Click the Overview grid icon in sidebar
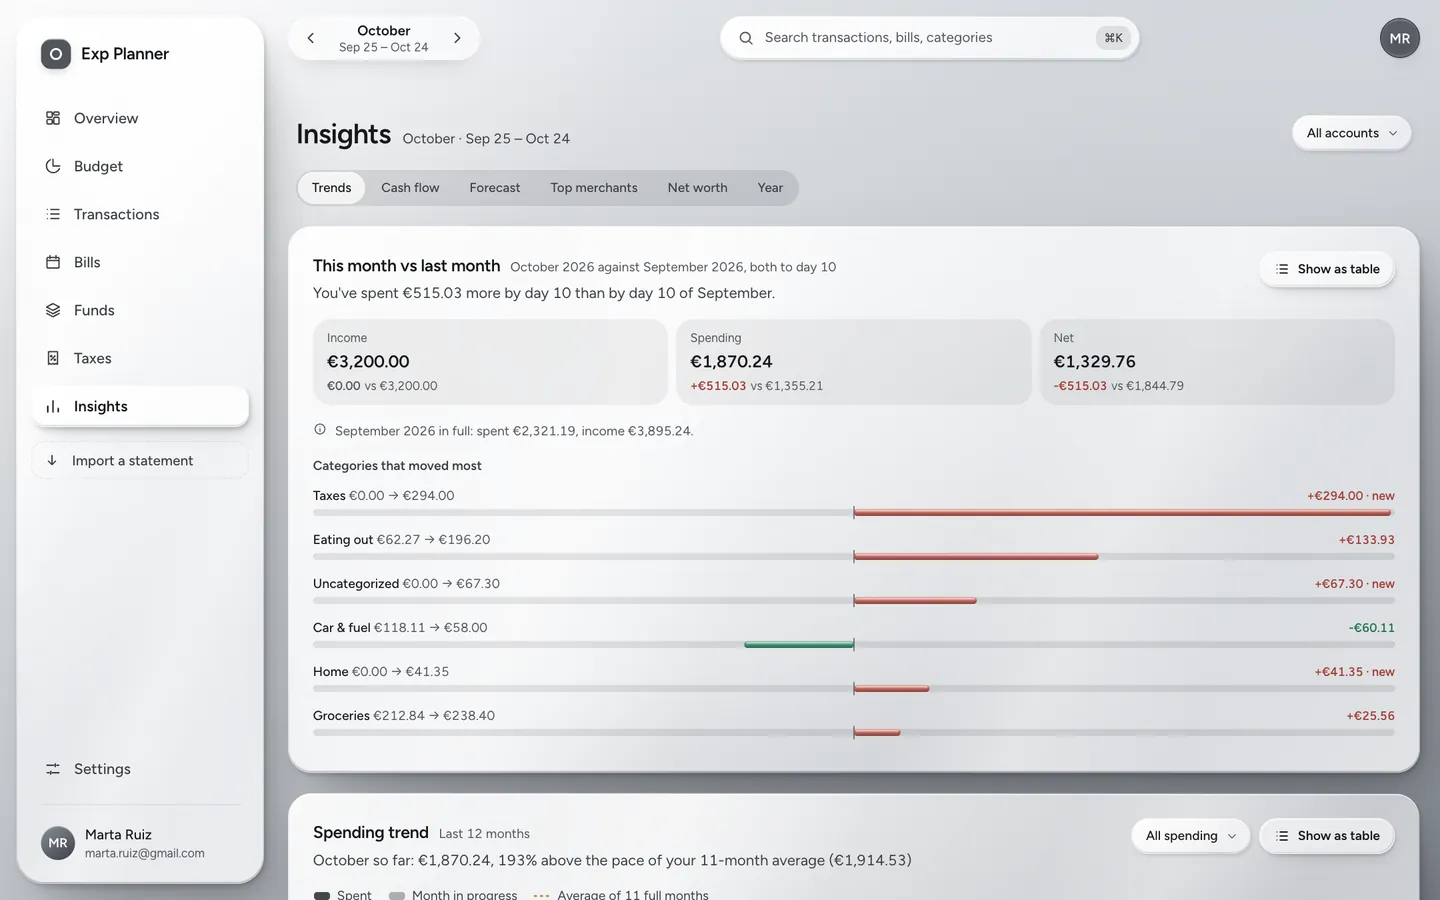Viewport: 1440px width, 900px height. (53, 118)
